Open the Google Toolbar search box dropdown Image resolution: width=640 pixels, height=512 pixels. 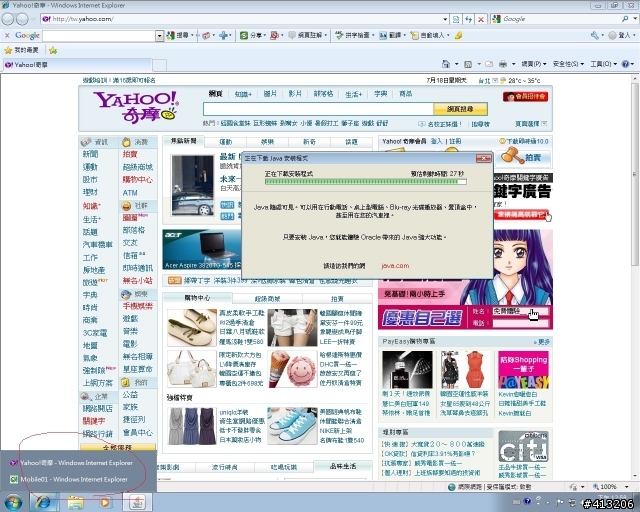pyautogui.click(x=160, y=36)
